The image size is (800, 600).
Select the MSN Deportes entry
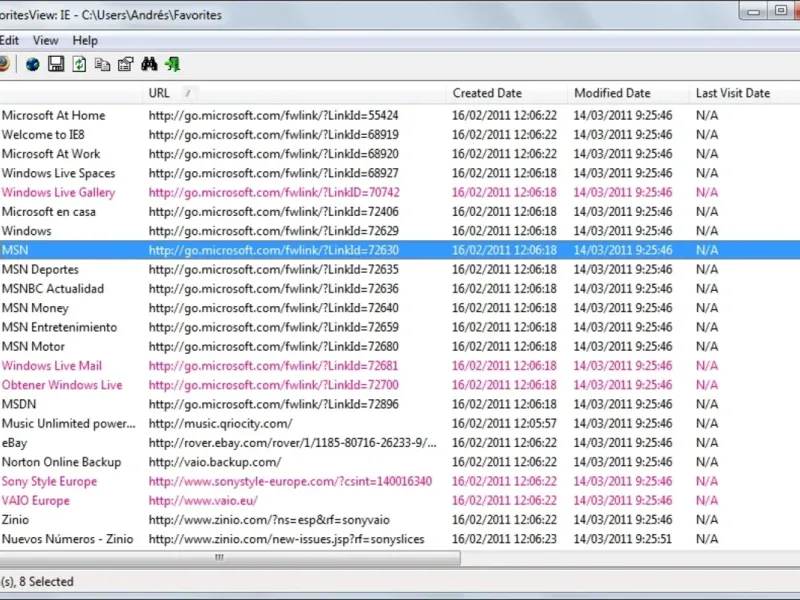[x=40, y=269]
